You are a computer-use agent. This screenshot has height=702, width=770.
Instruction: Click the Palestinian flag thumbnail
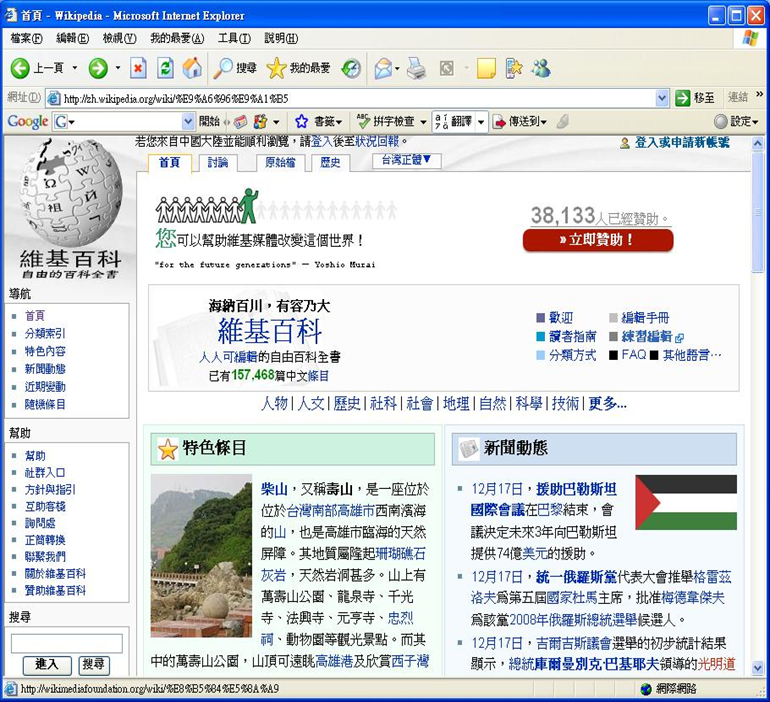686,502
